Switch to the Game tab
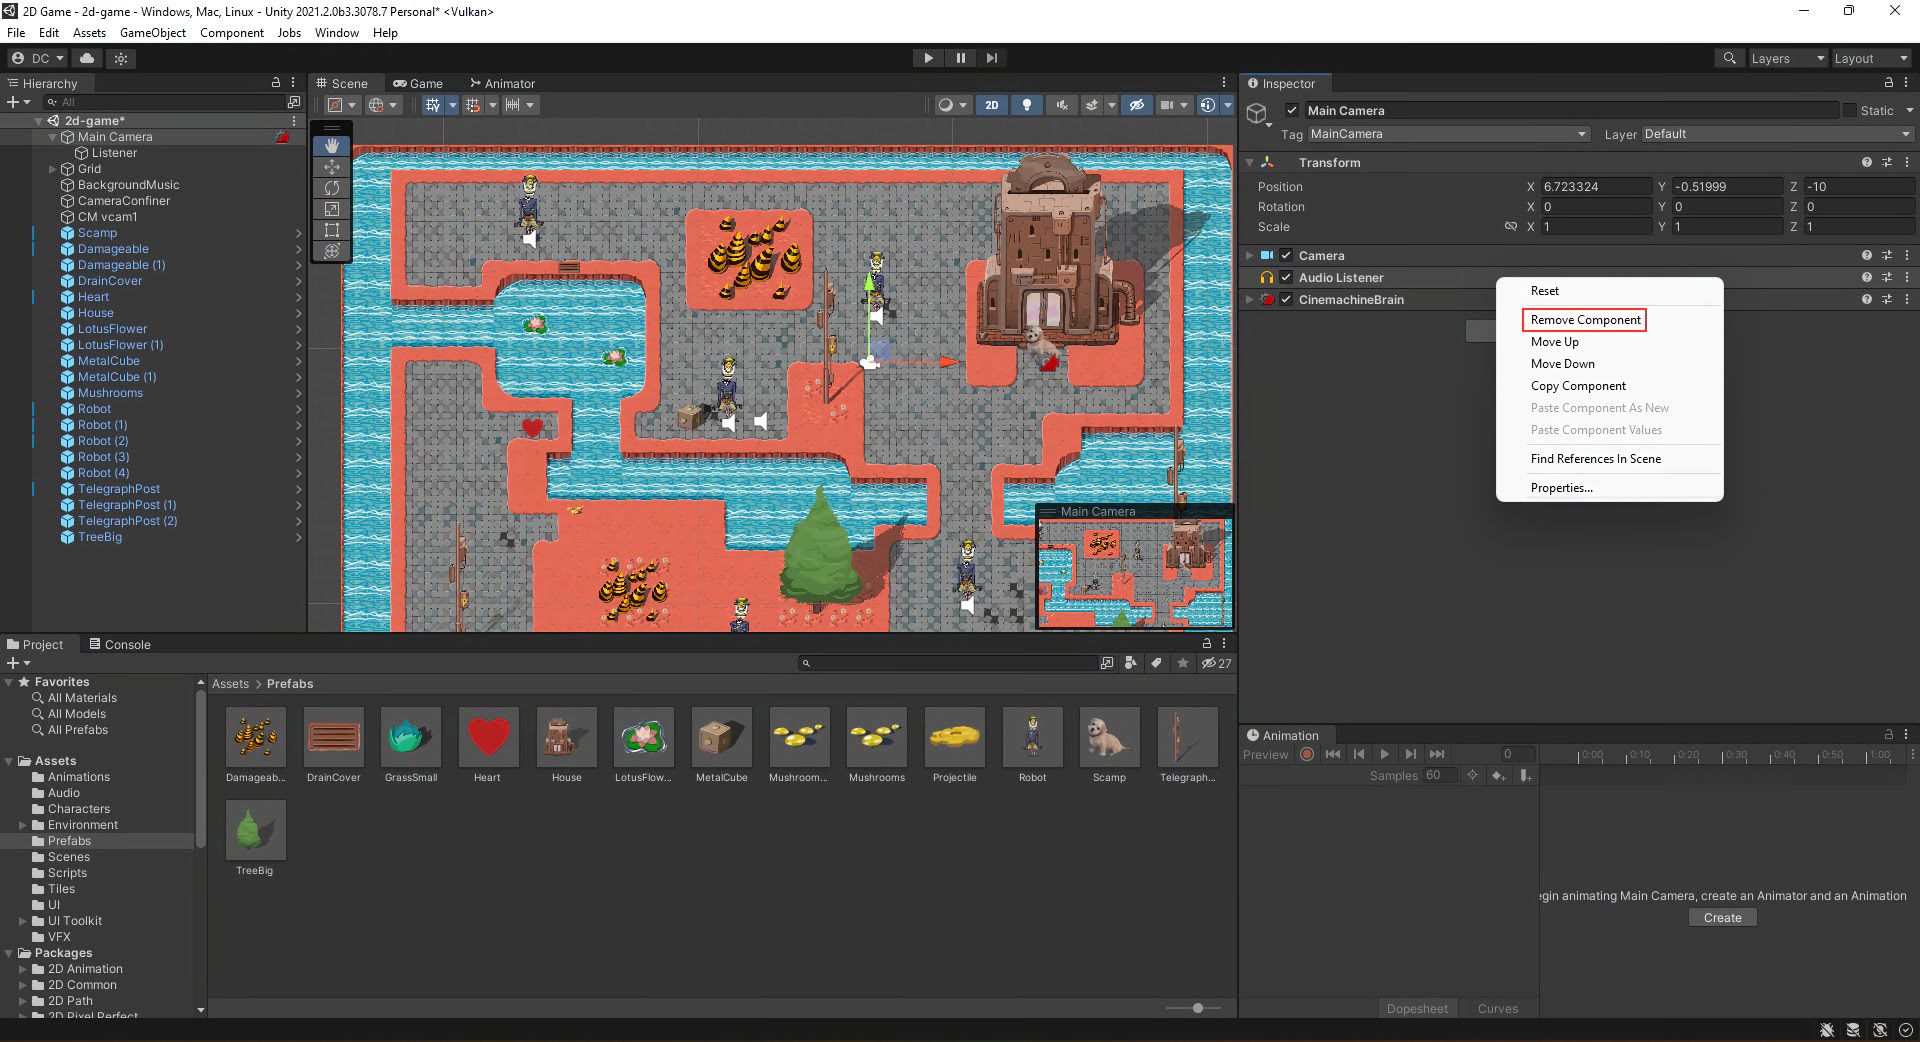 coord(418,83)
